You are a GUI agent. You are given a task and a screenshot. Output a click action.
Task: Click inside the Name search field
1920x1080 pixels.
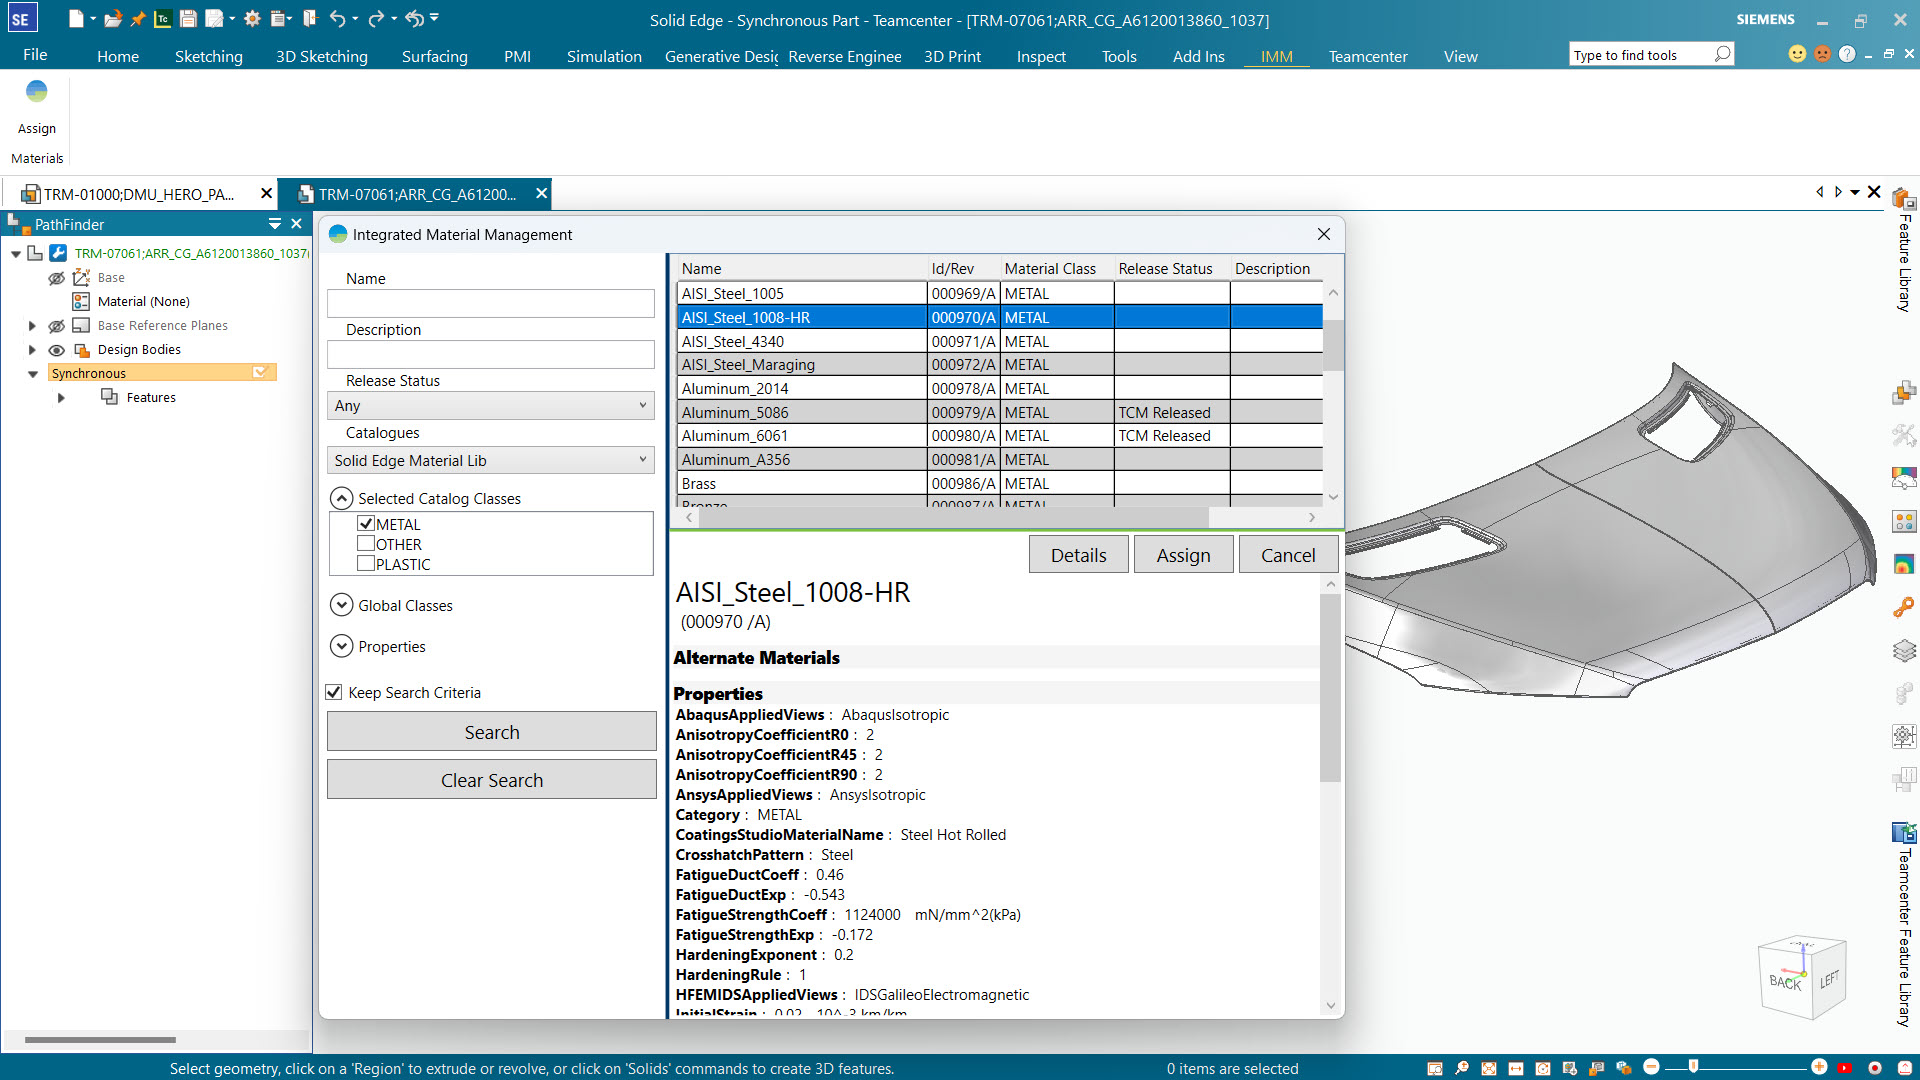490,303
